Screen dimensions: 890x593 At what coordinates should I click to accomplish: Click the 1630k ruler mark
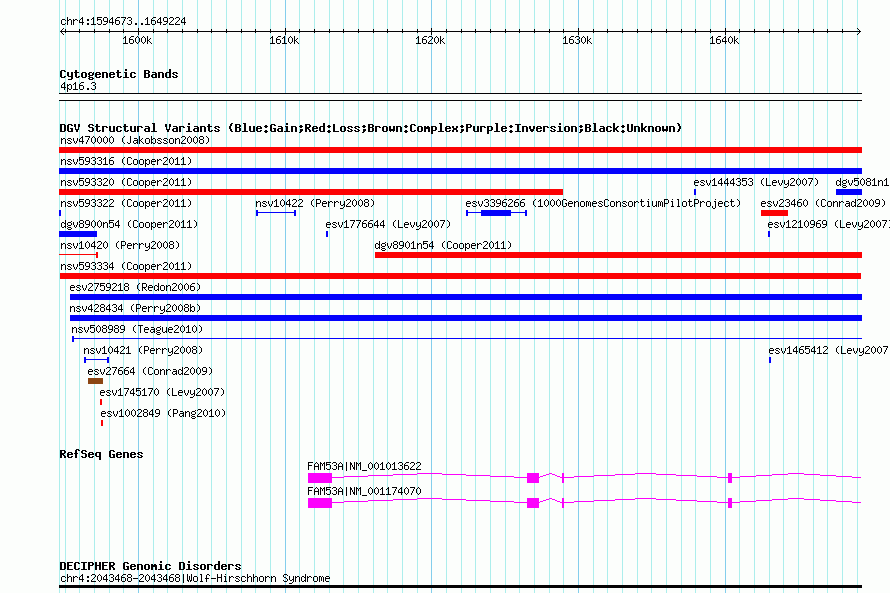pos(577,40)
